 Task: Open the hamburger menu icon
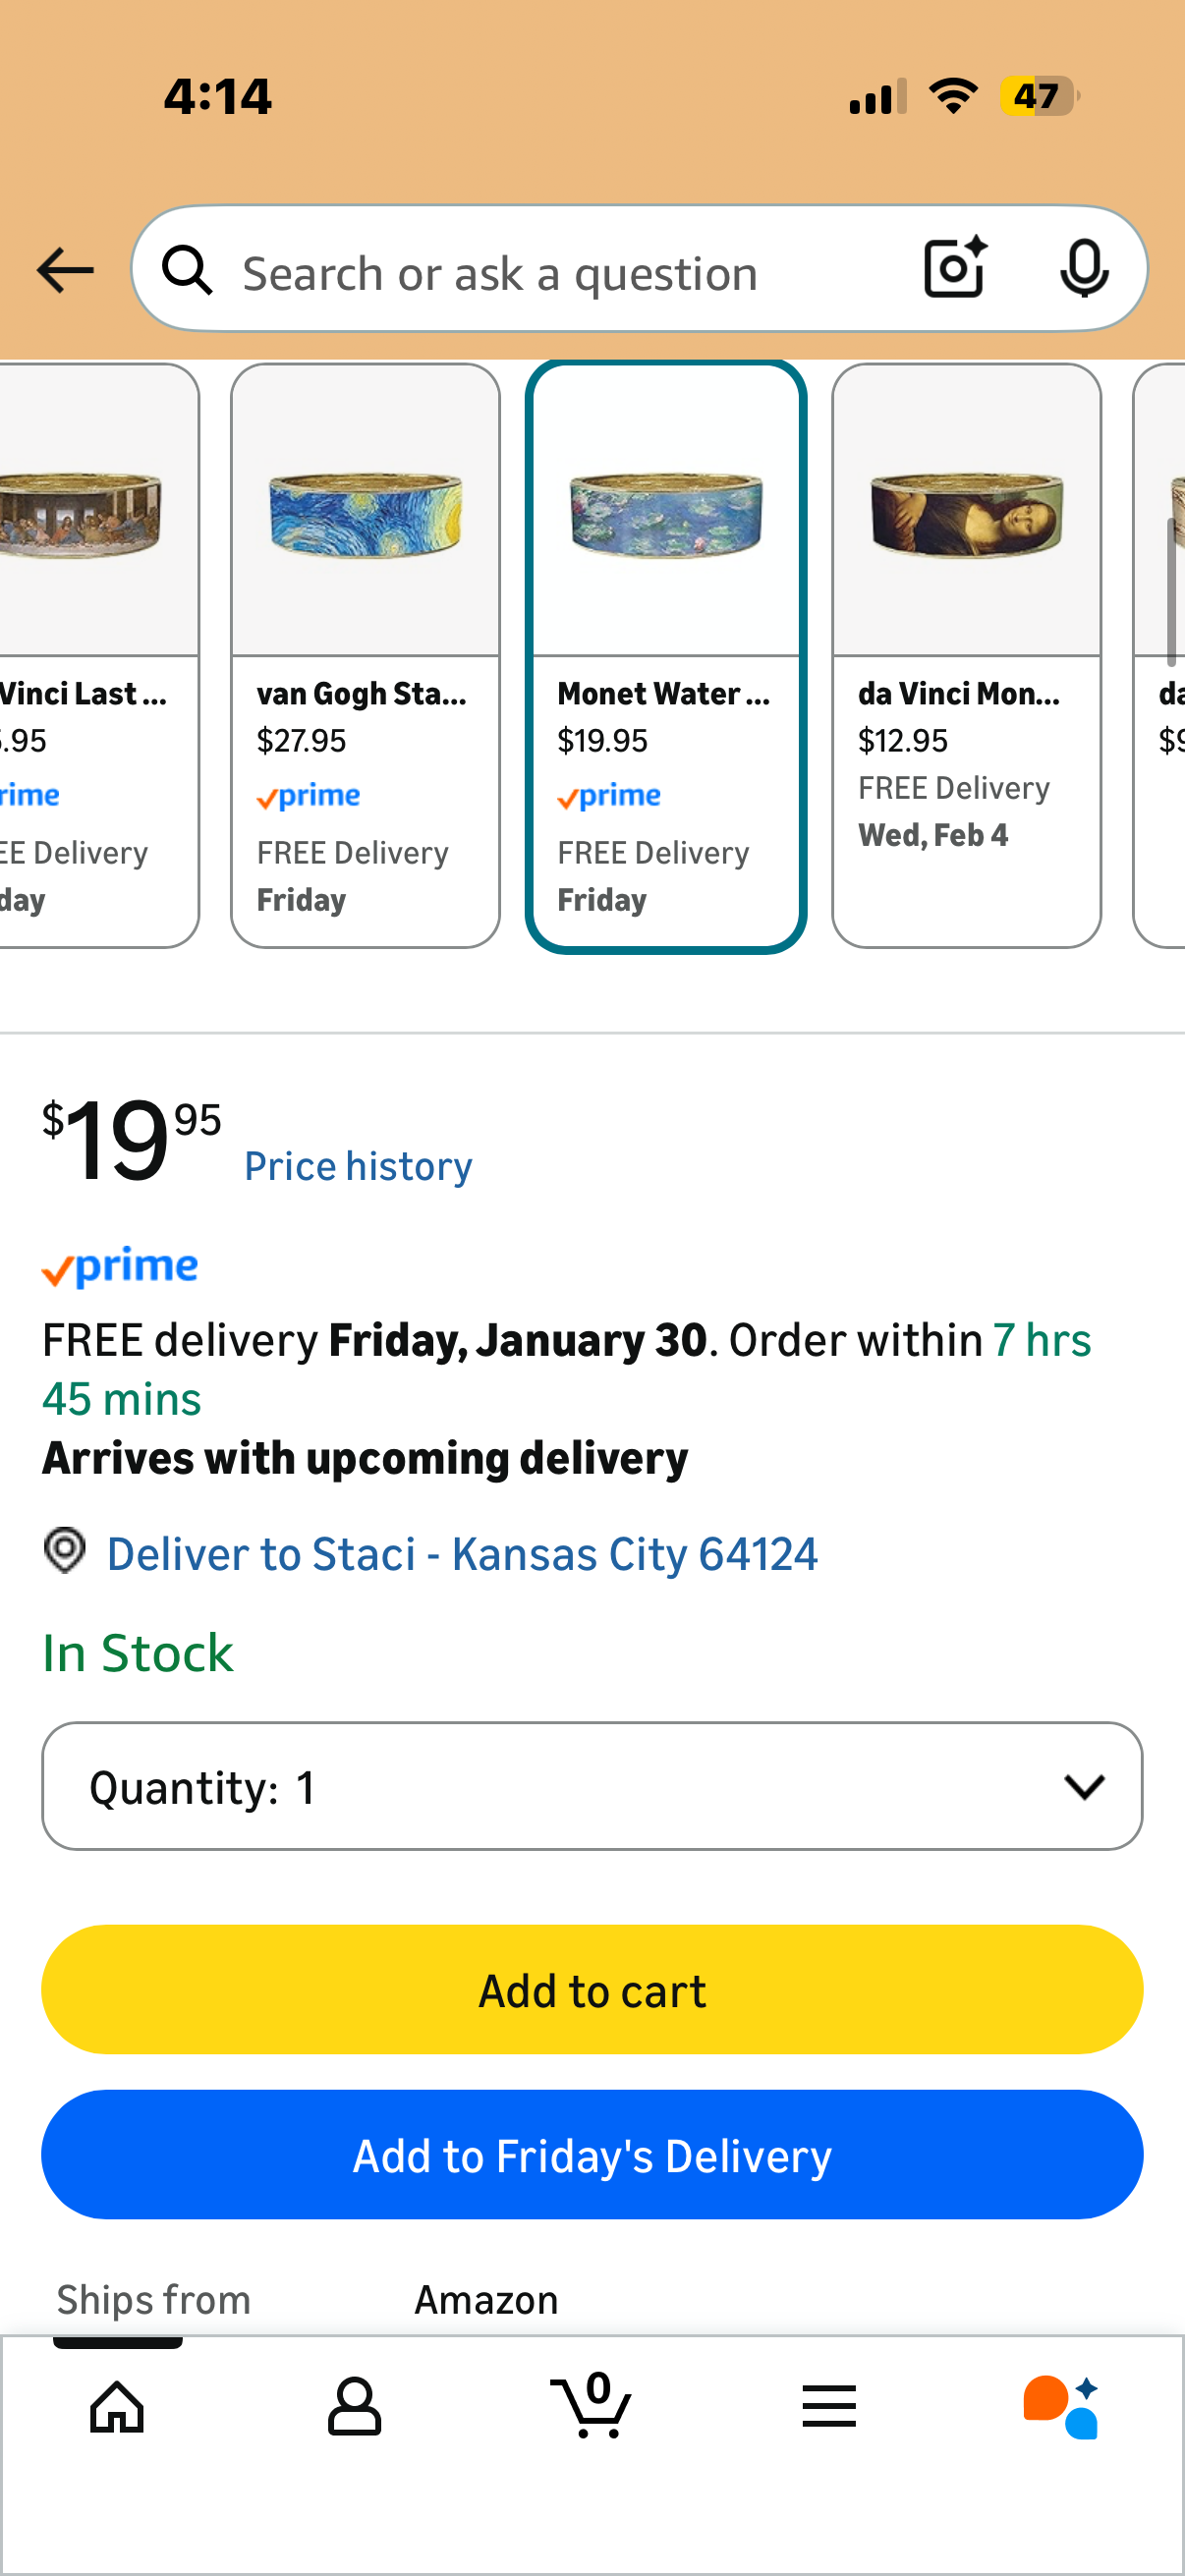click(828, 2406)
